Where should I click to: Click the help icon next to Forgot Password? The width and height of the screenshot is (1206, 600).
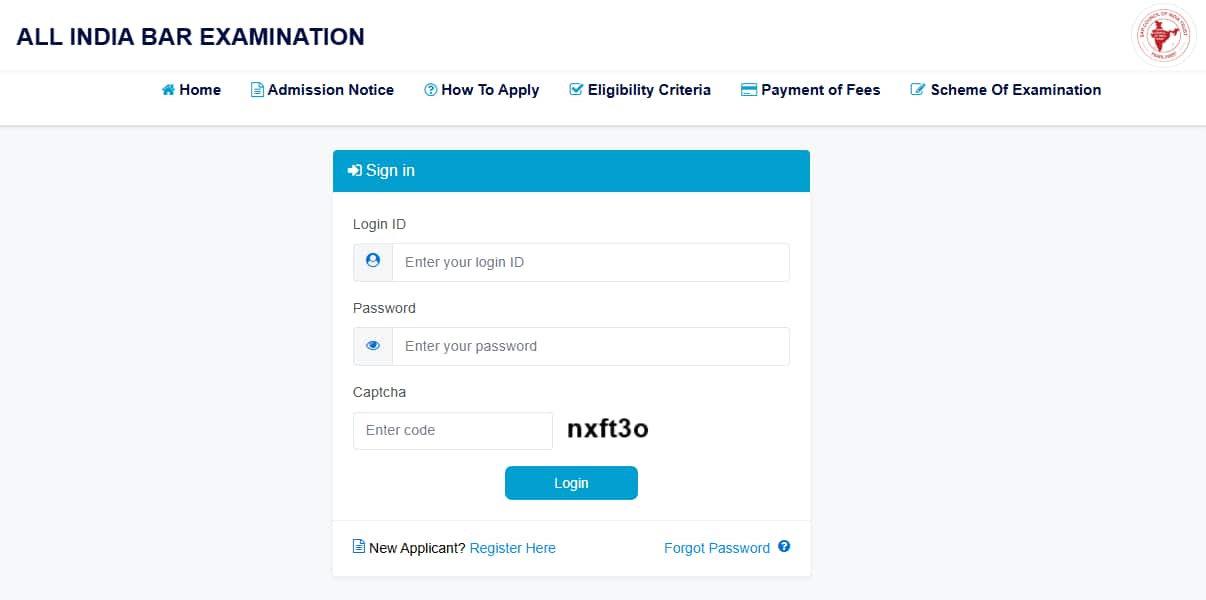(x=784, y=547)
